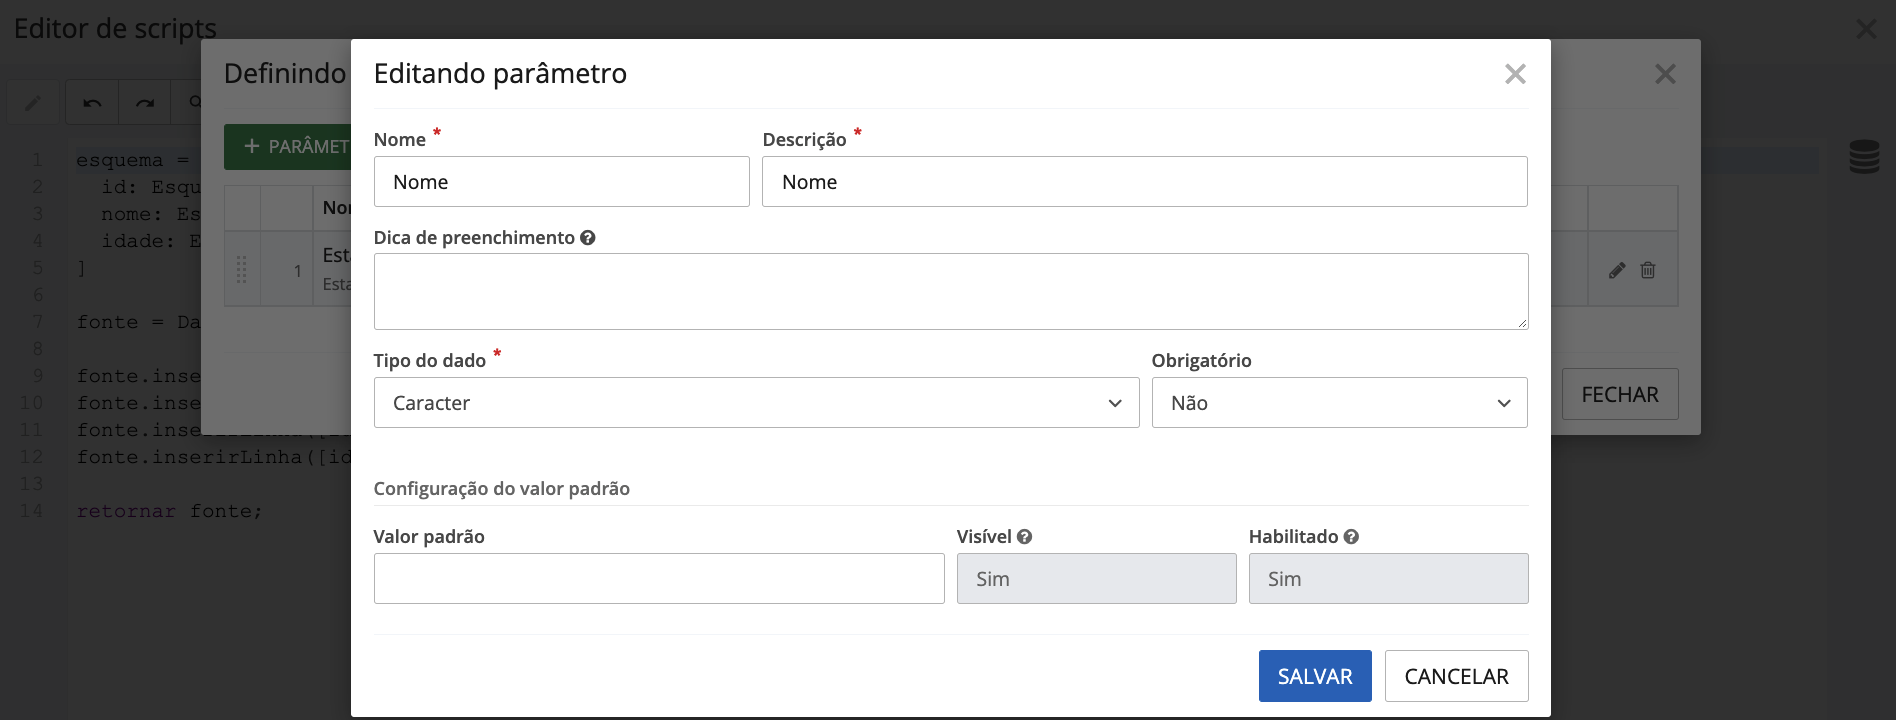Screen dimensions: 1896x720
Task: Close the Editor de scripts window
Action: point(1866,29)
